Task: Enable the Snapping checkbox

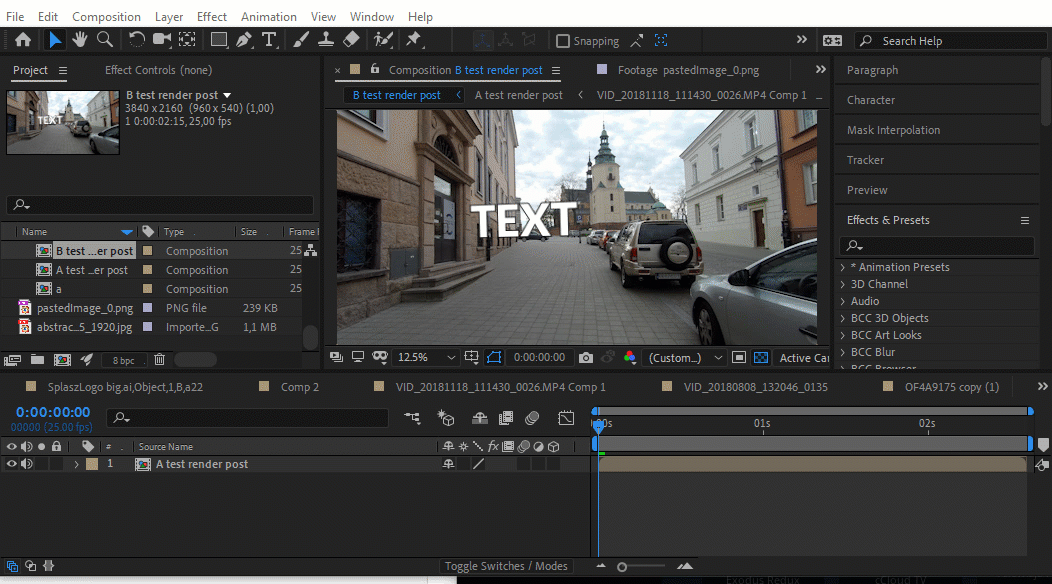Action: click(x=563, y=41)
